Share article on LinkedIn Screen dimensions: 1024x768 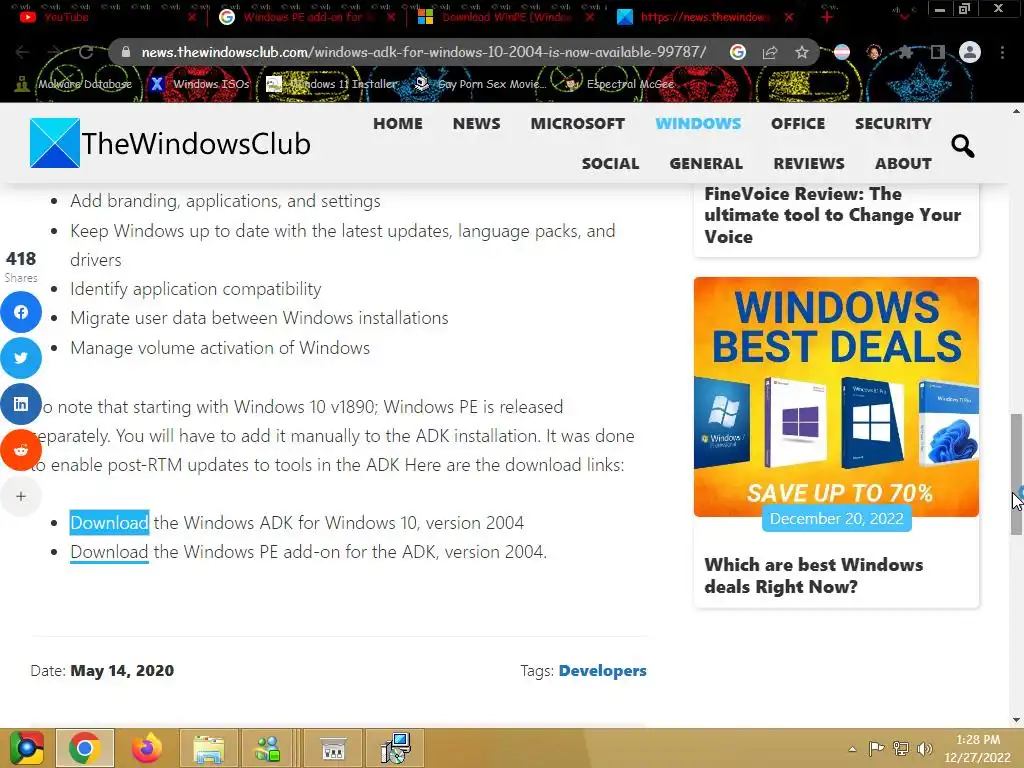(x=21, y=404)
